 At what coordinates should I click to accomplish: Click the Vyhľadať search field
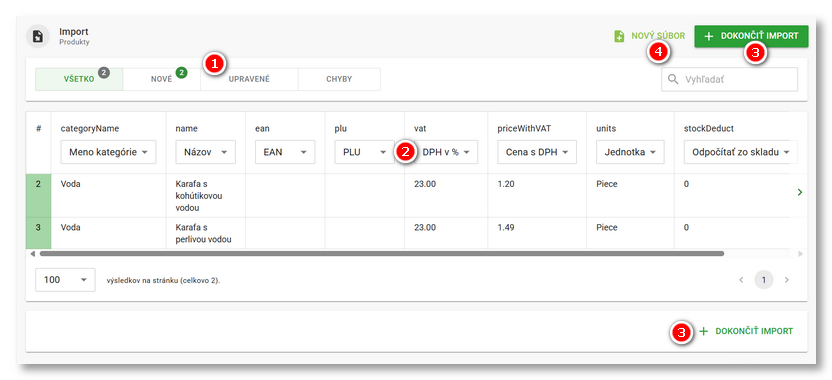(729, 80)
